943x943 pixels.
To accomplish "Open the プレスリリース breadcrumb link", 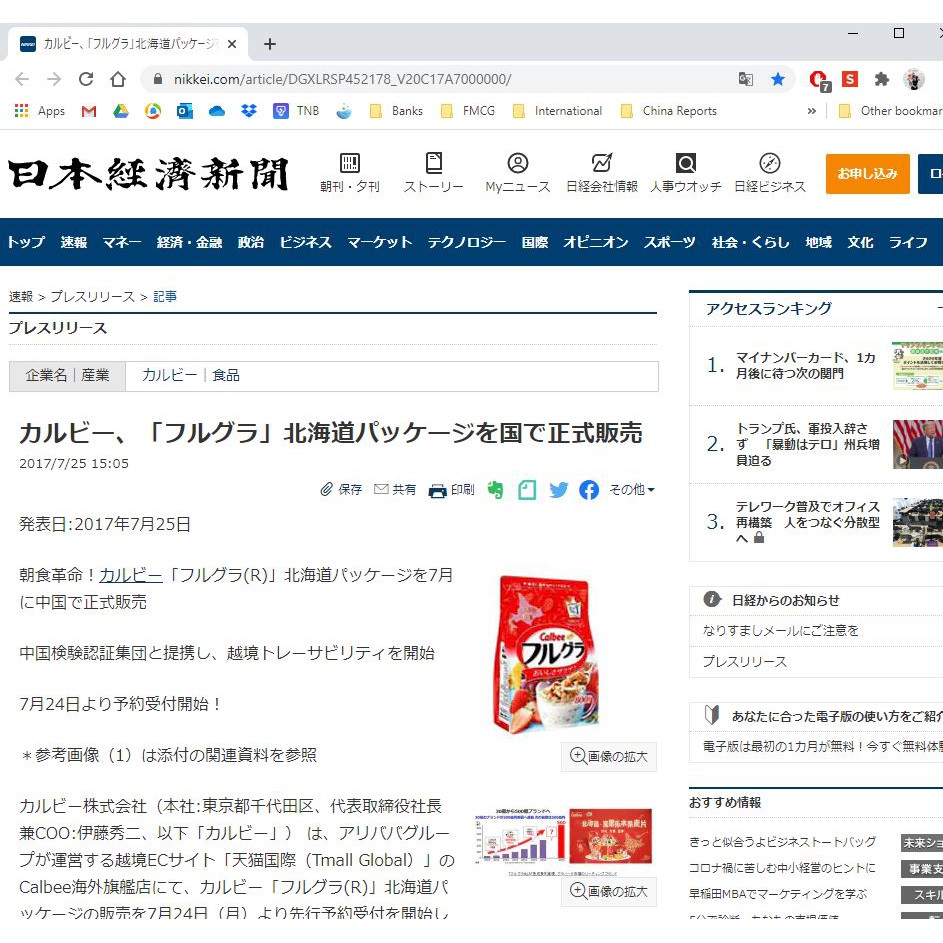I will [93, 296].
